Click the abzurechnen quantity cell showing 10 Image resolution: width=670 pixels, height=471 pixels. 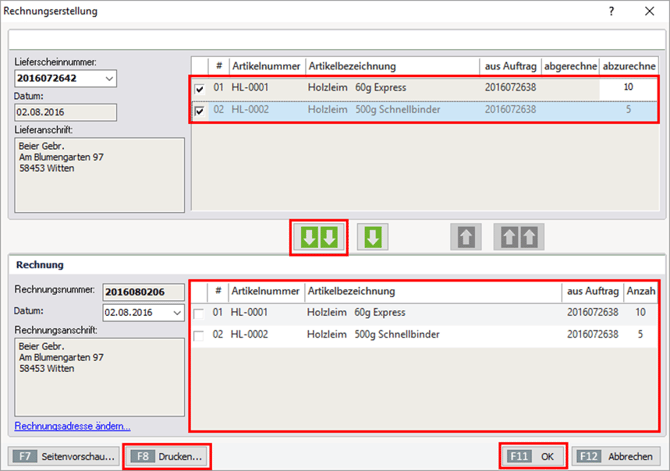click(x=627, y=88)
